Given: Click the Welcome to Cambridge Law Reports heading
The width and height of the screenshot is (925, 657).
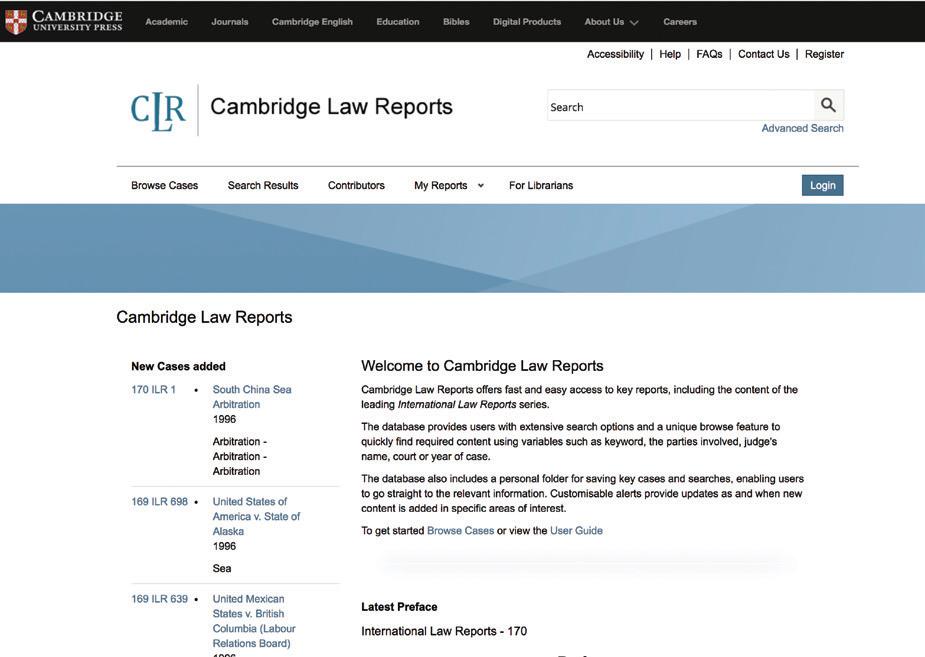Looking at the screenshot, I should tap(482, 366).
